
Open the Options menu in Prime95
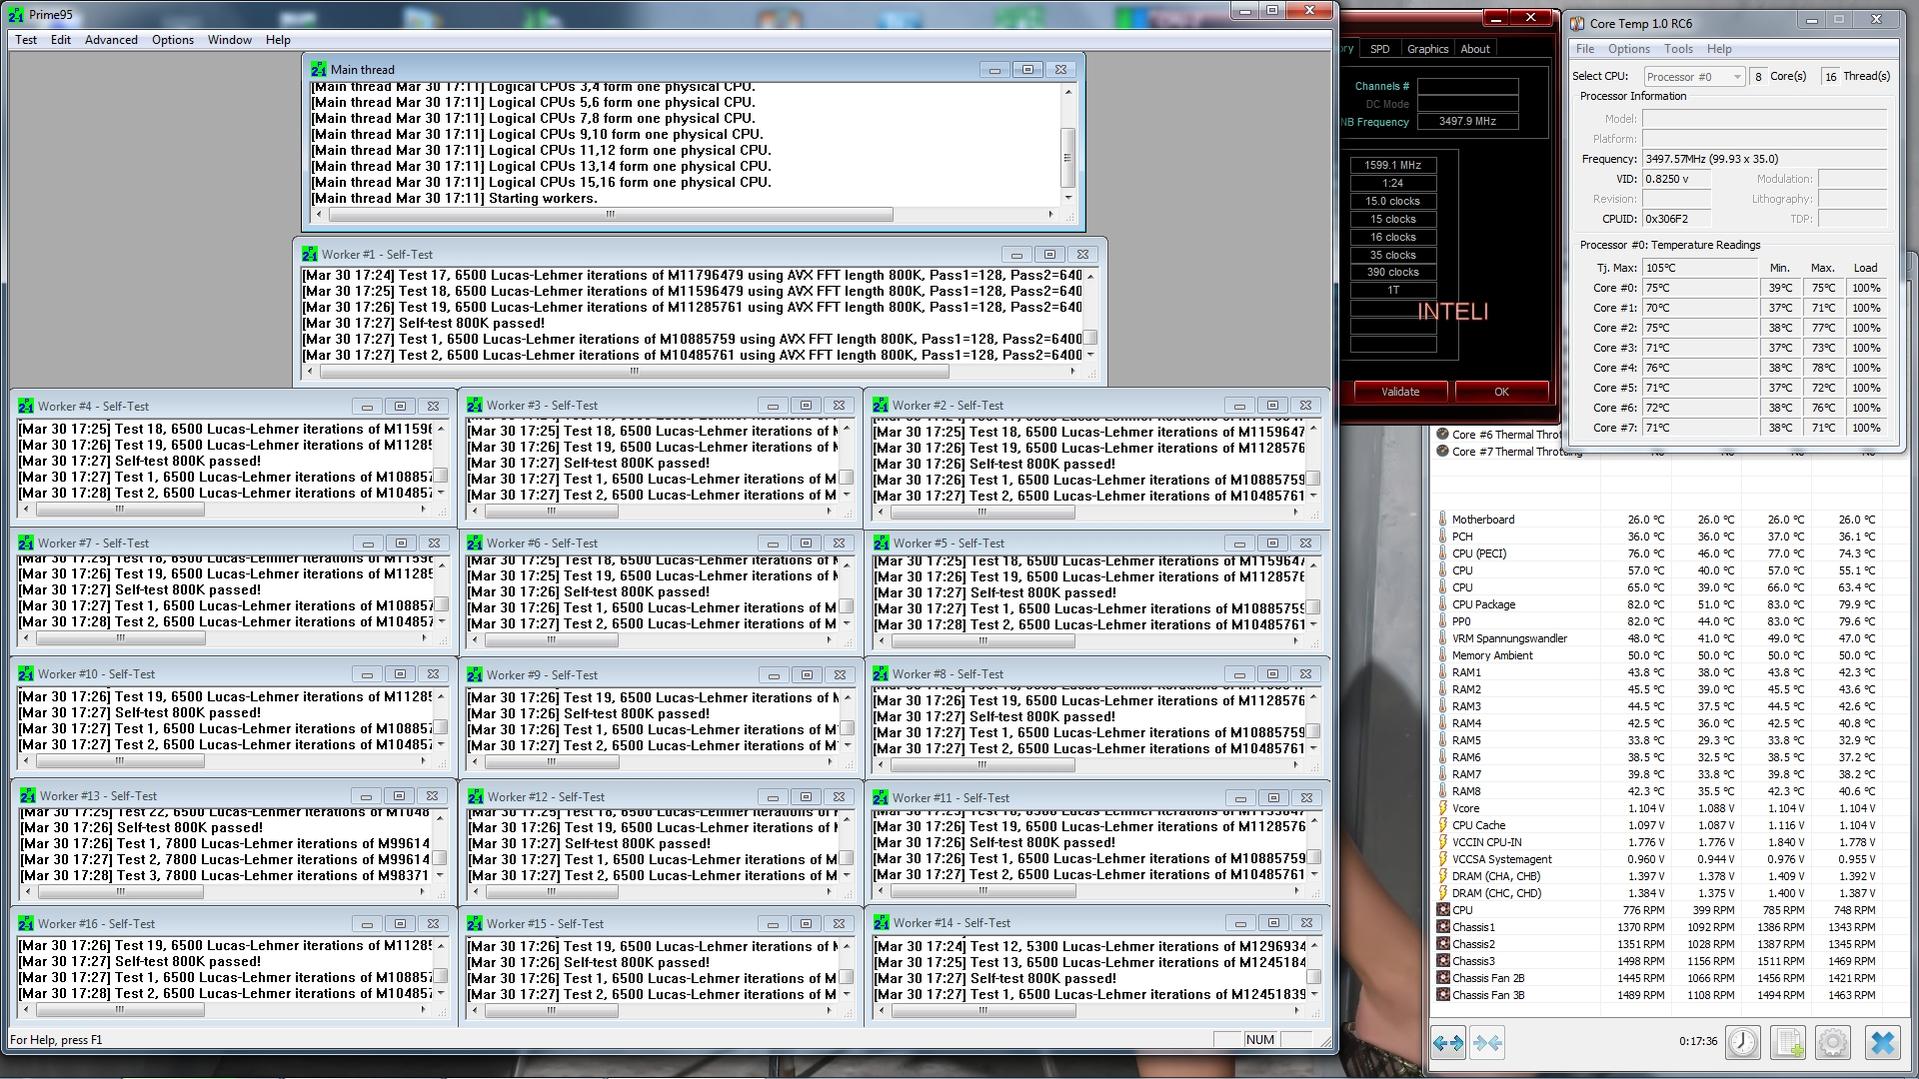173,40
